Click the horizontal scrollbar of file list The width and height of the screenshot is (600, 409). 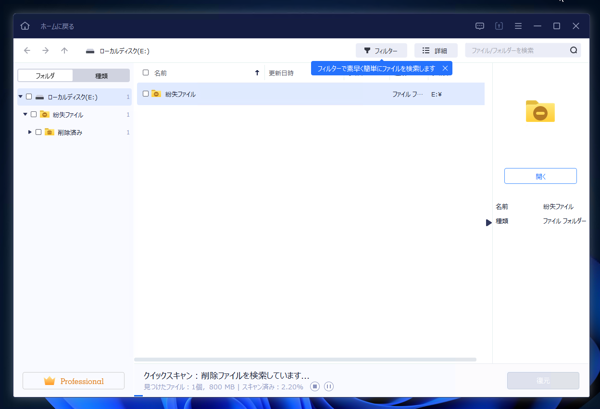[305, 360]
